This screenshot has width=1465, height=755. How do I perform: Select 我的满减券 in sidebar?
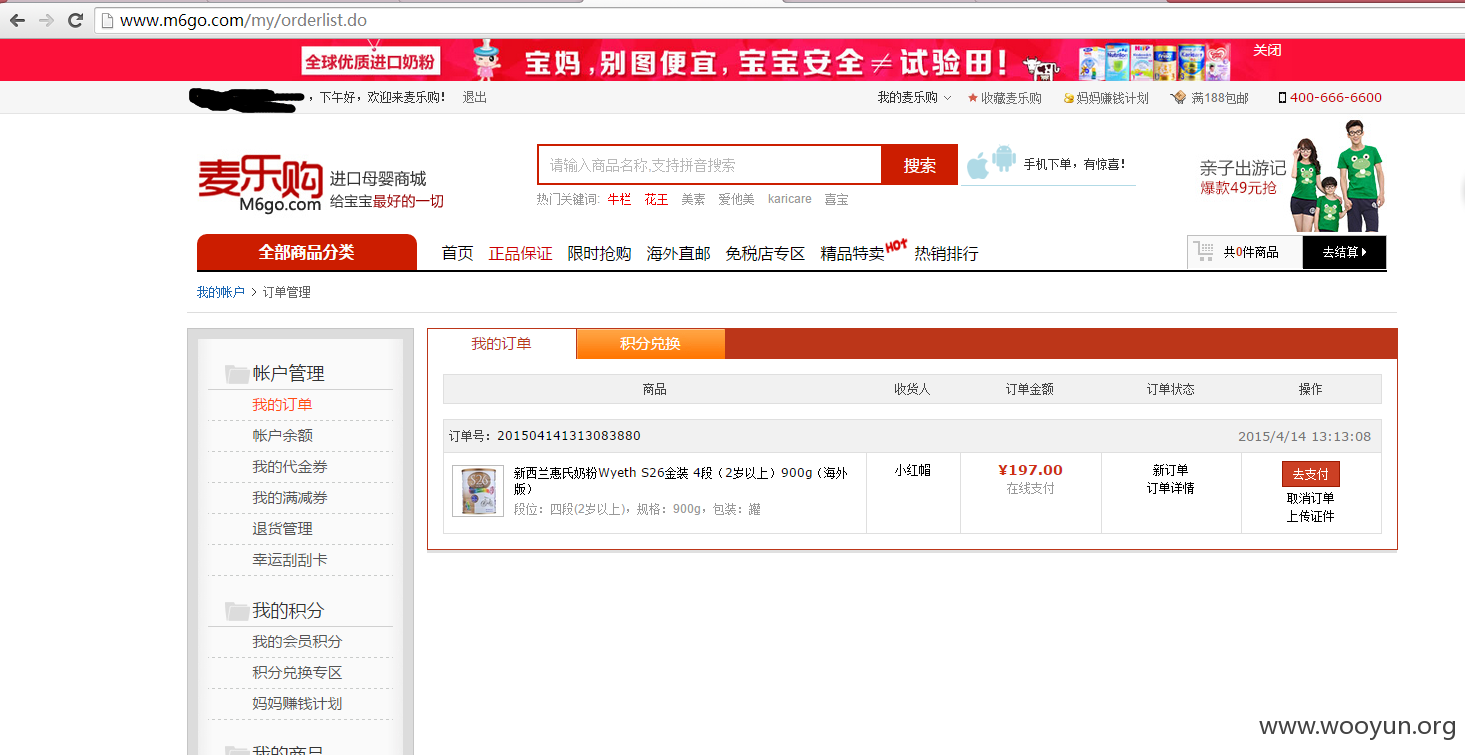[x=290, y=498]
